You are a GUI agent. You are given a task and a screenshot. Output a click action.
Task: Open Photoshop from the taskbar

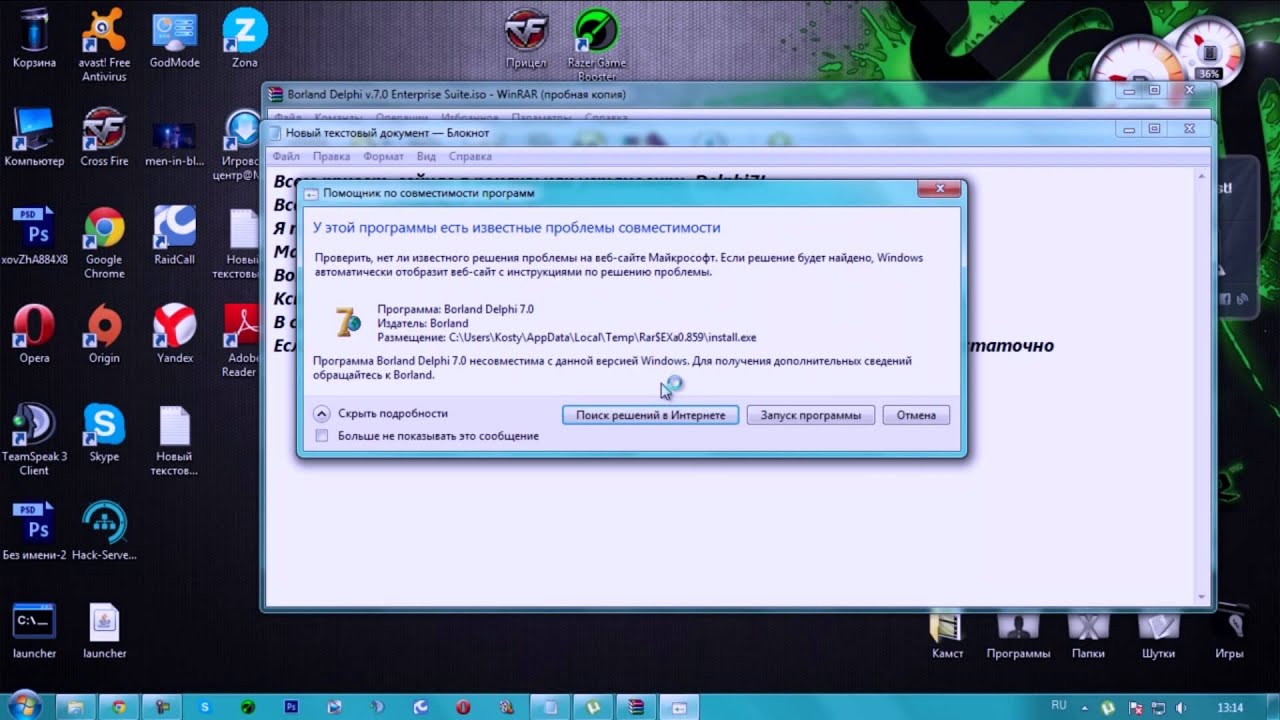291,707
